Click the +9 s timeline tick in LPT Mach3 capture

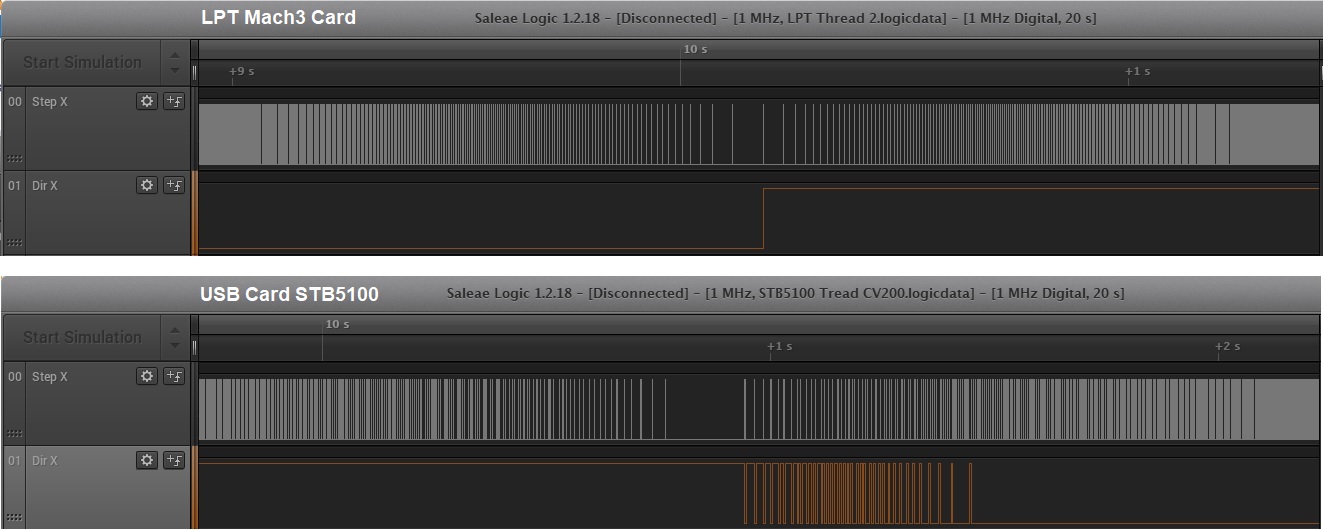[241, 72]
